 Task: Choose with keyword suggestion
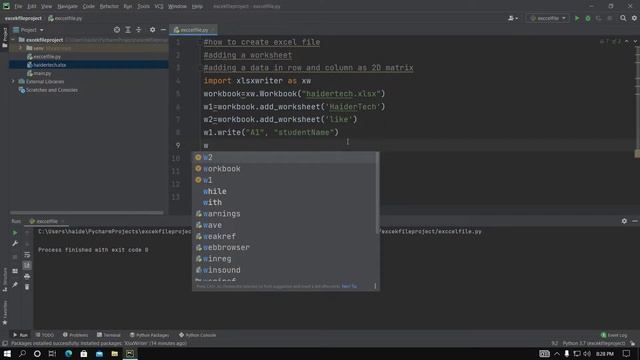coord(285,202)
